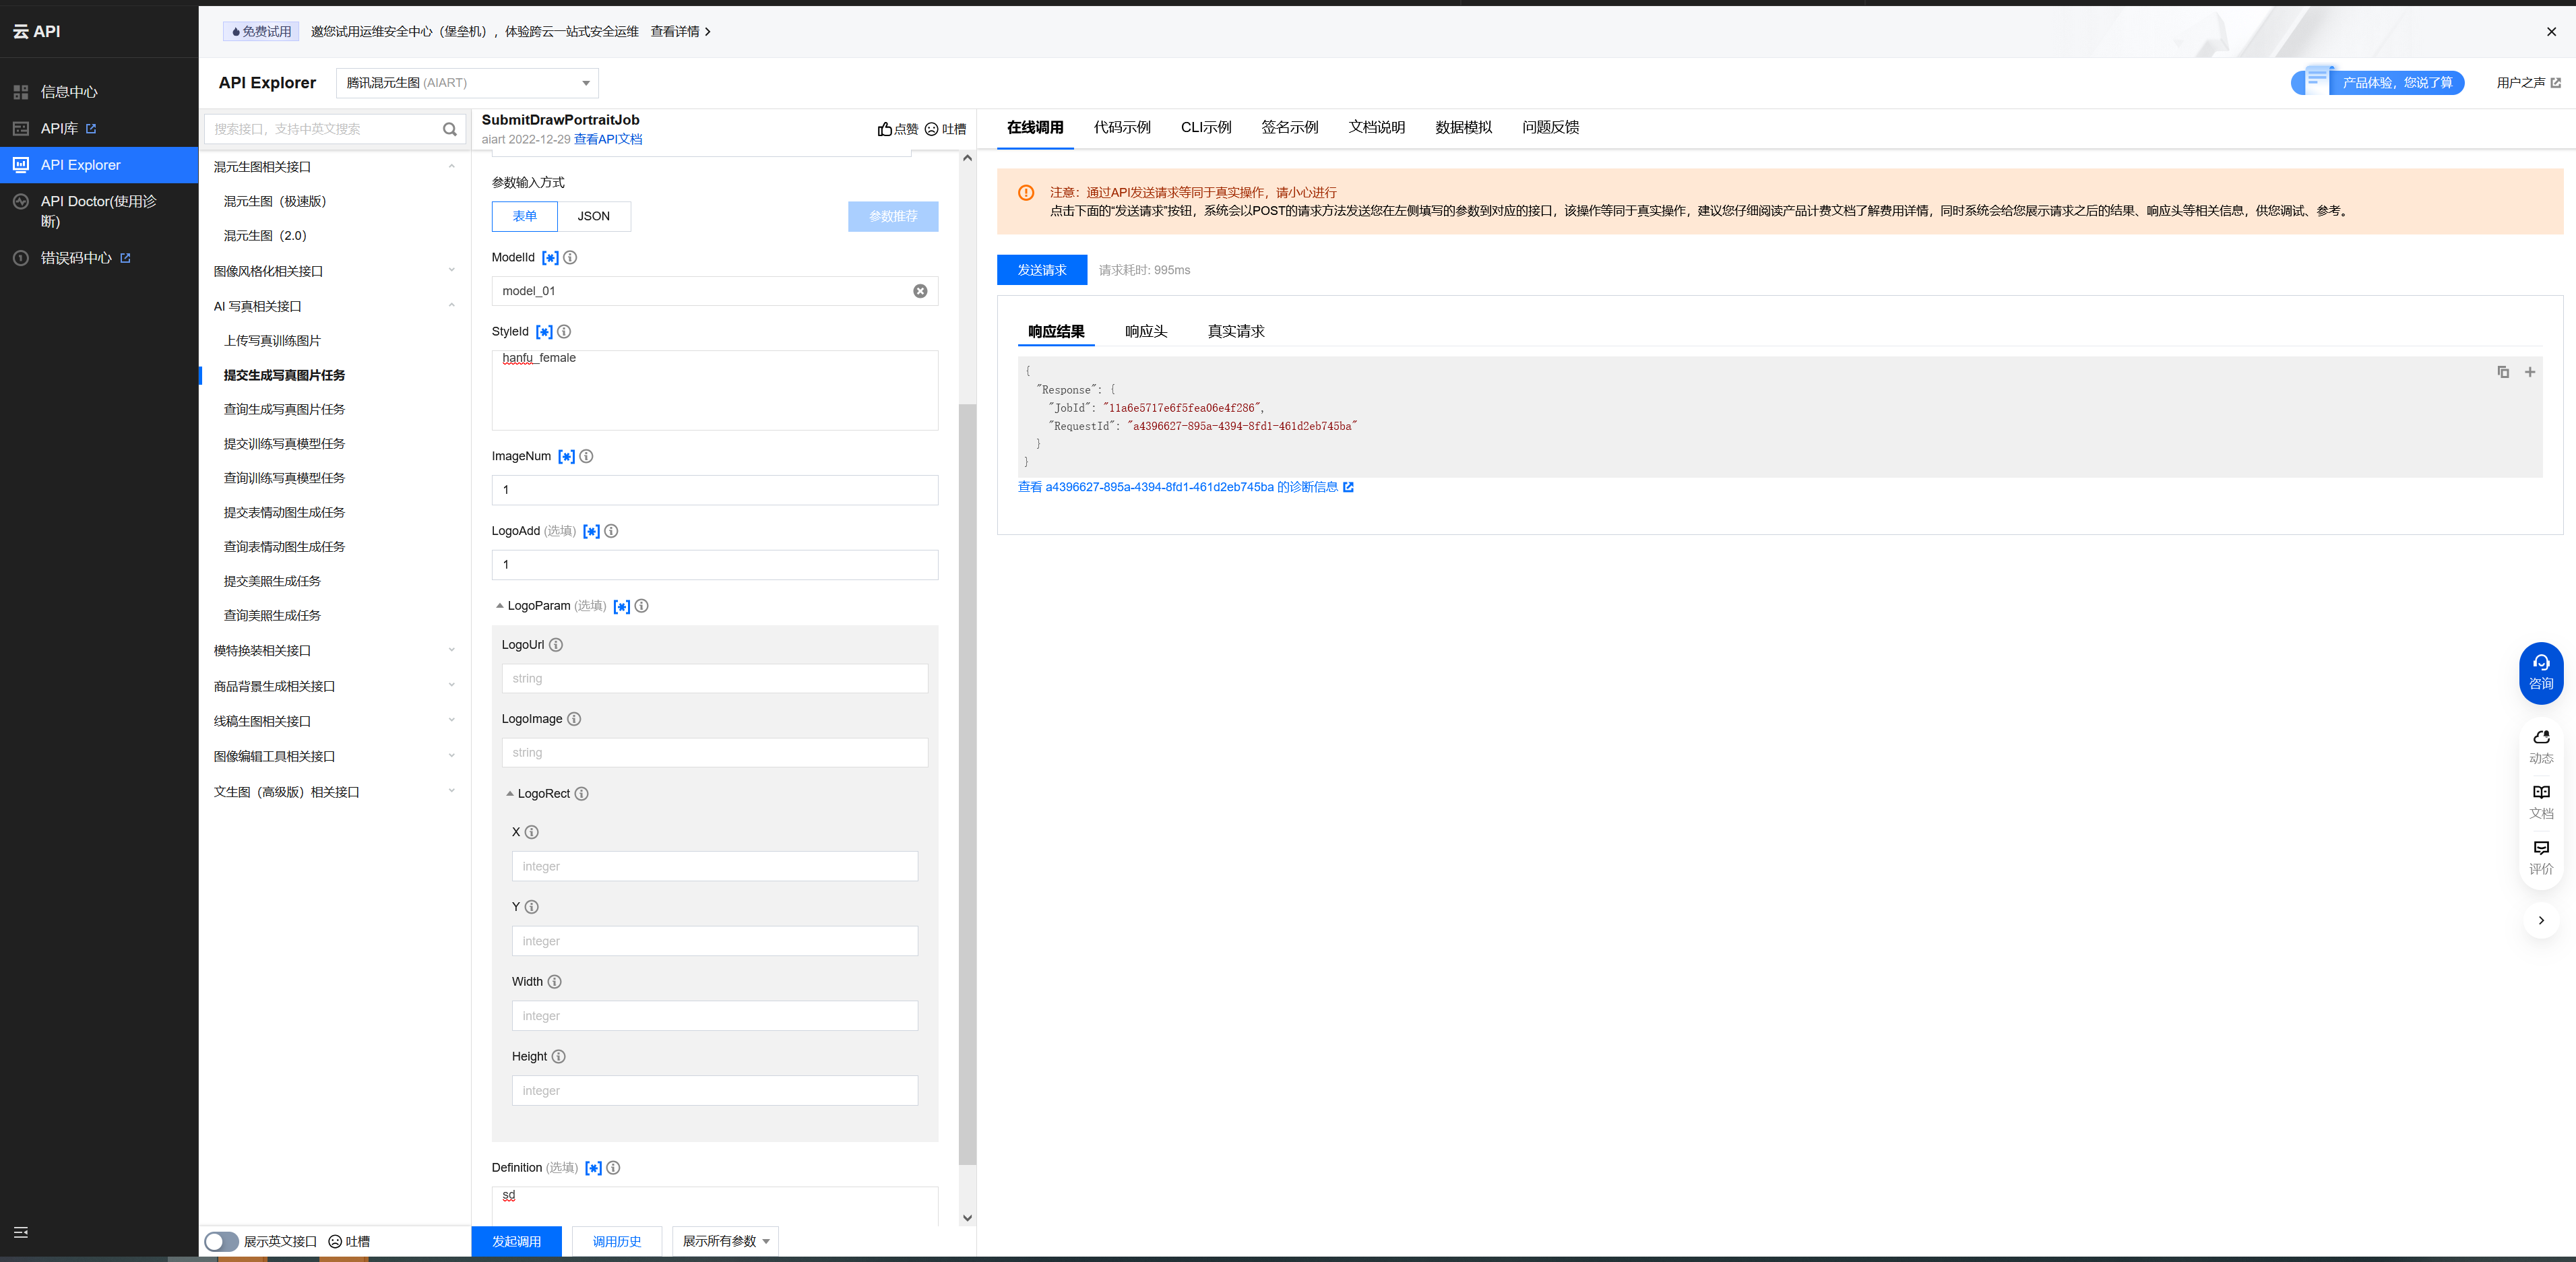Open the 查看API文档 link

coord(608,139)
